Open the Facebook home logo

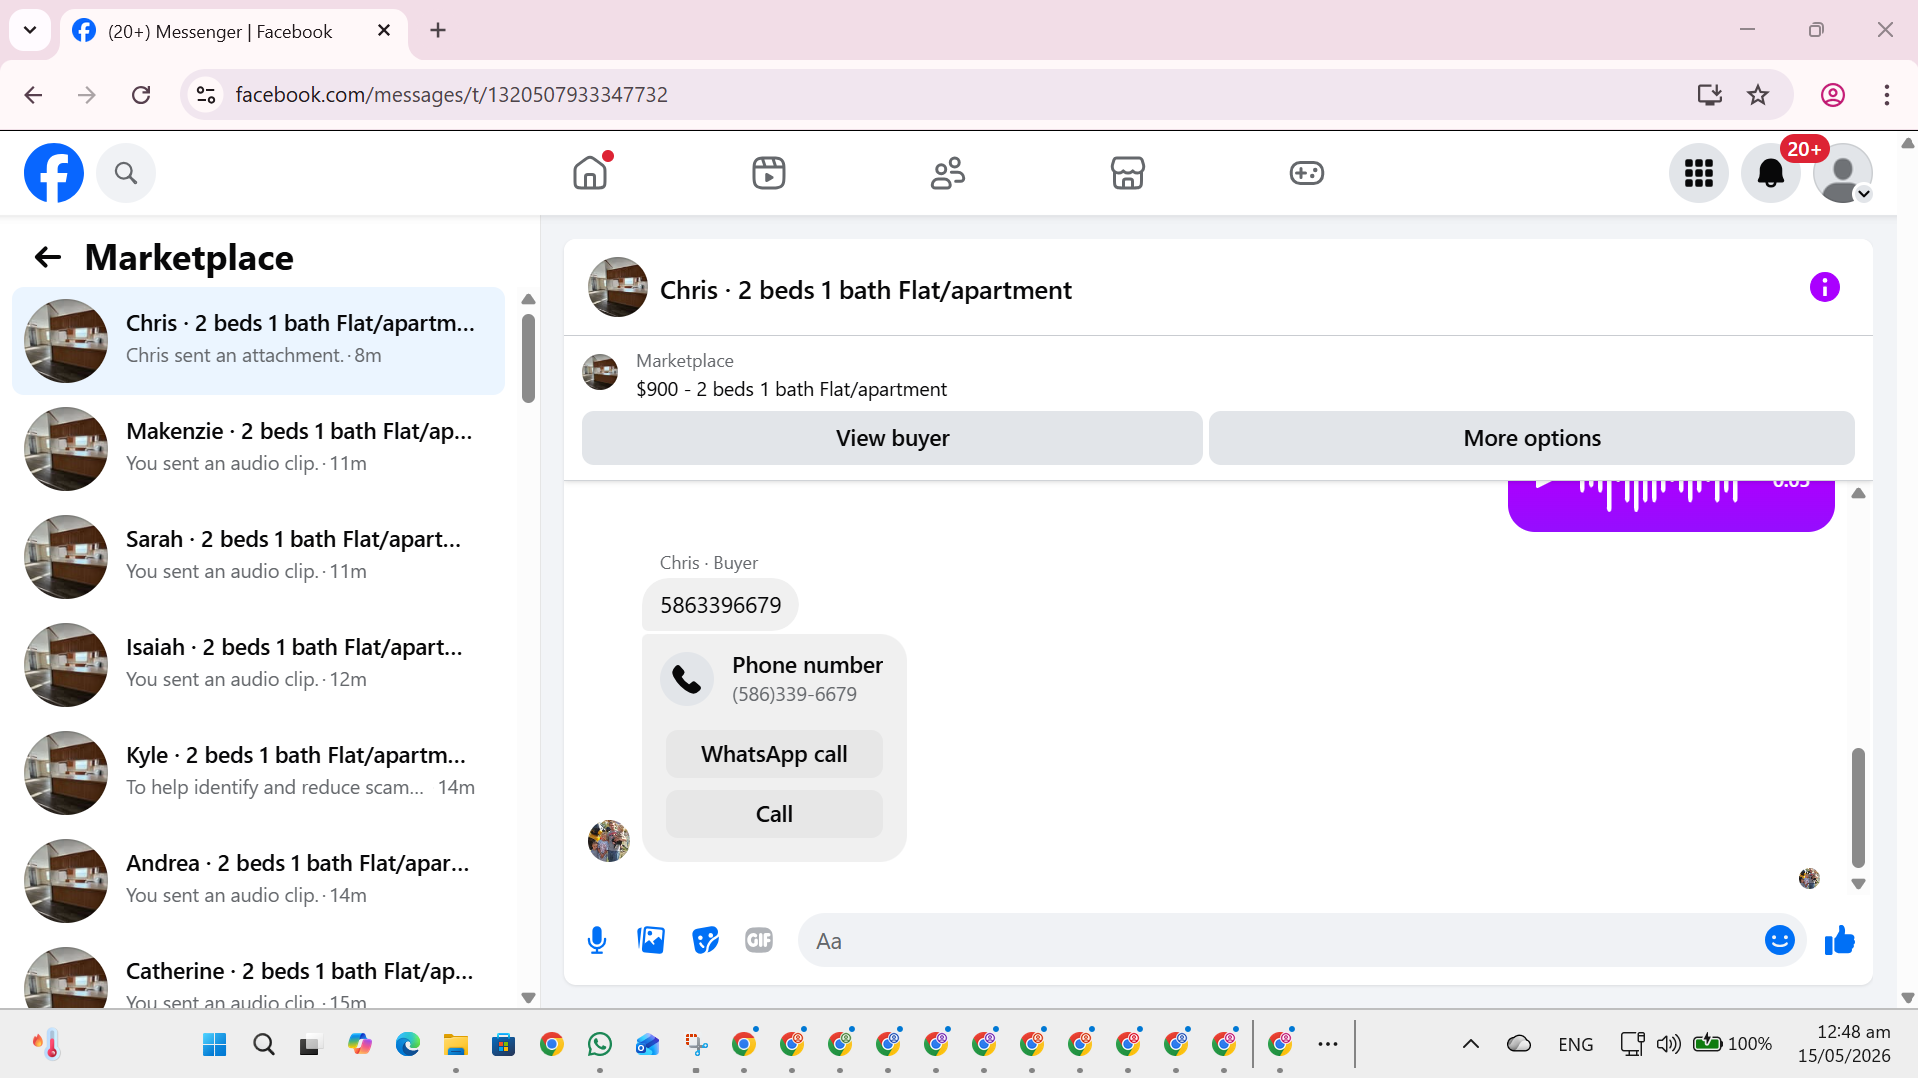point(54,173)
